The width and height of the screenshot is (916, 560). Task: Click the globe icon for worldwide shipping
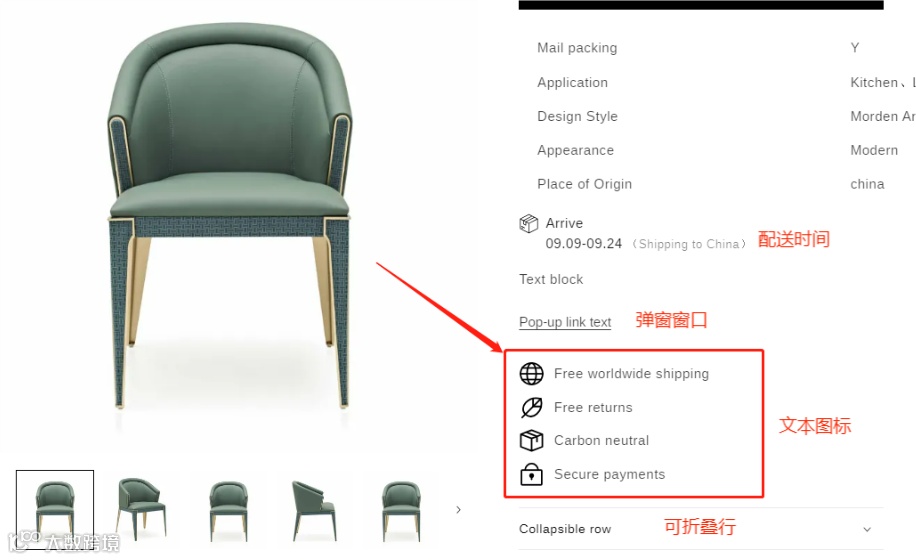(531, 374)
